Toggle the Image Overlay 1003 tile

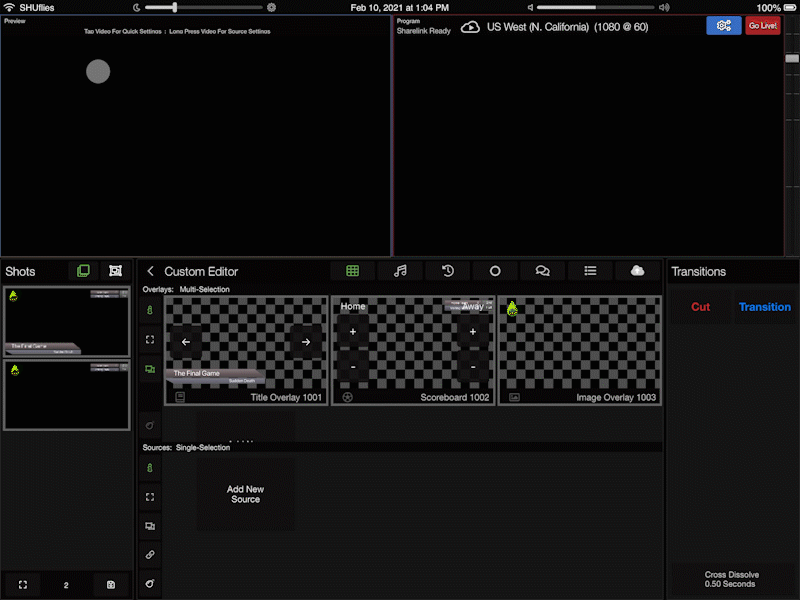579,349
